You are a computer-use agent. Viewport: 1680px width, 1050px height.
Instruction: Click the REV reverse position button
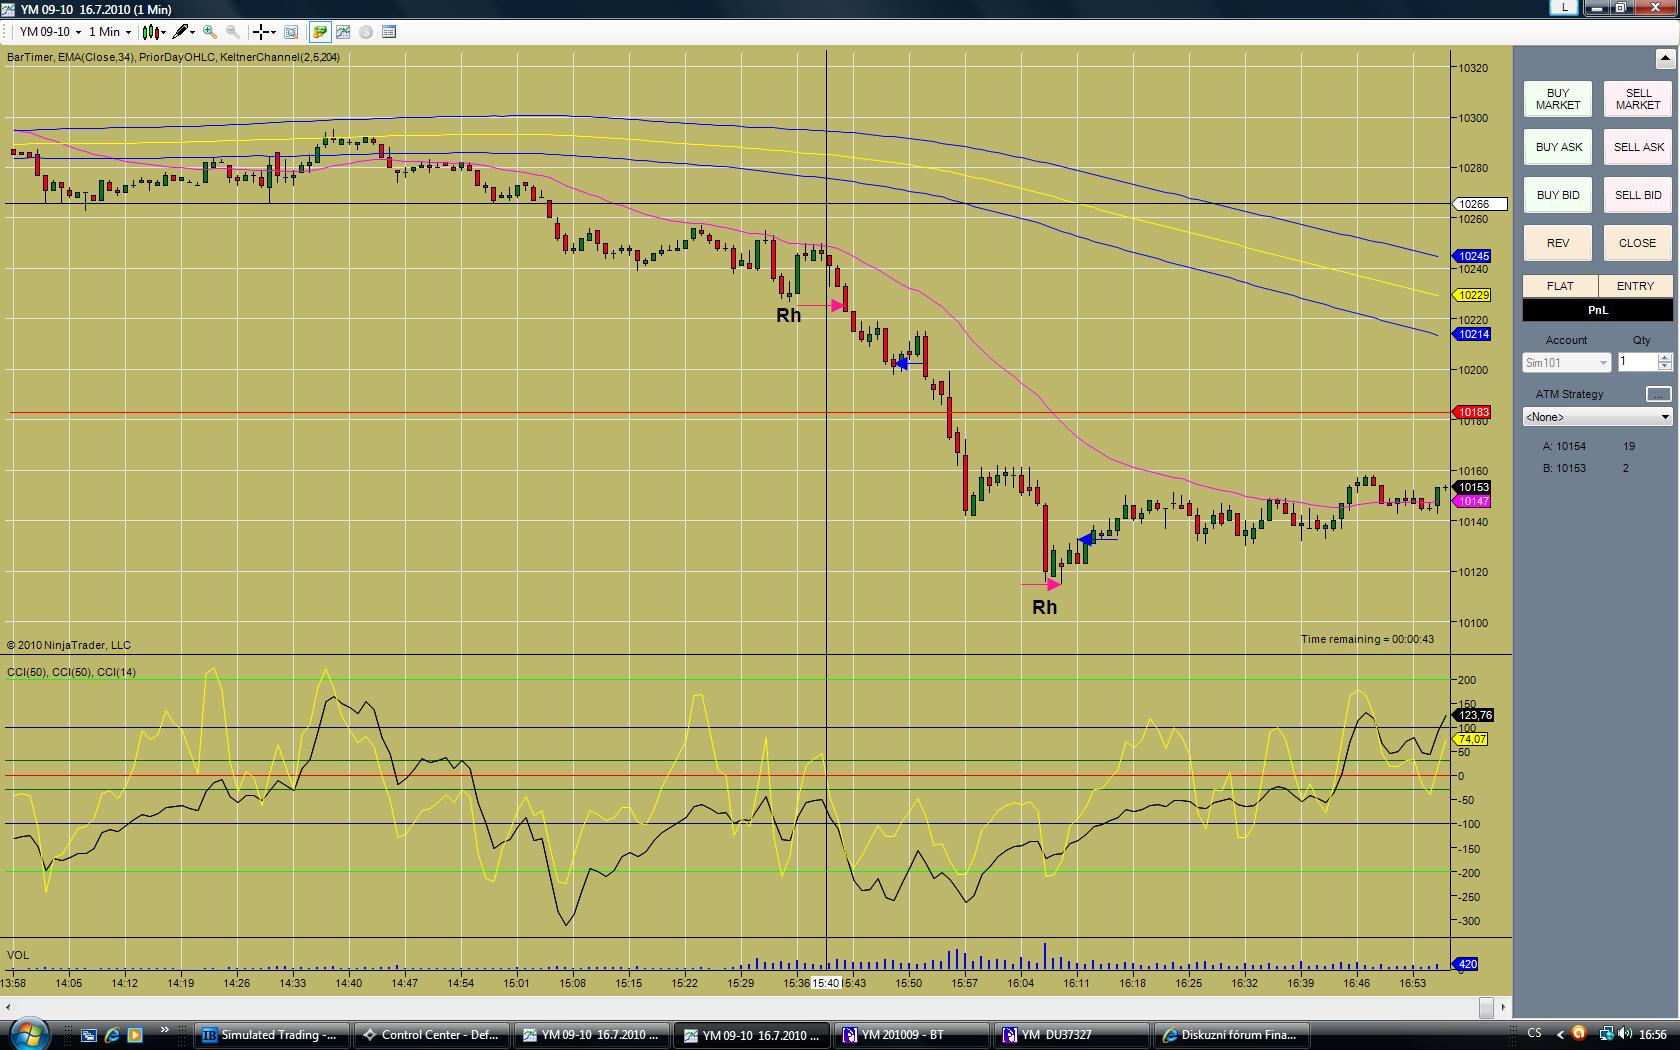coord(1557,243)
